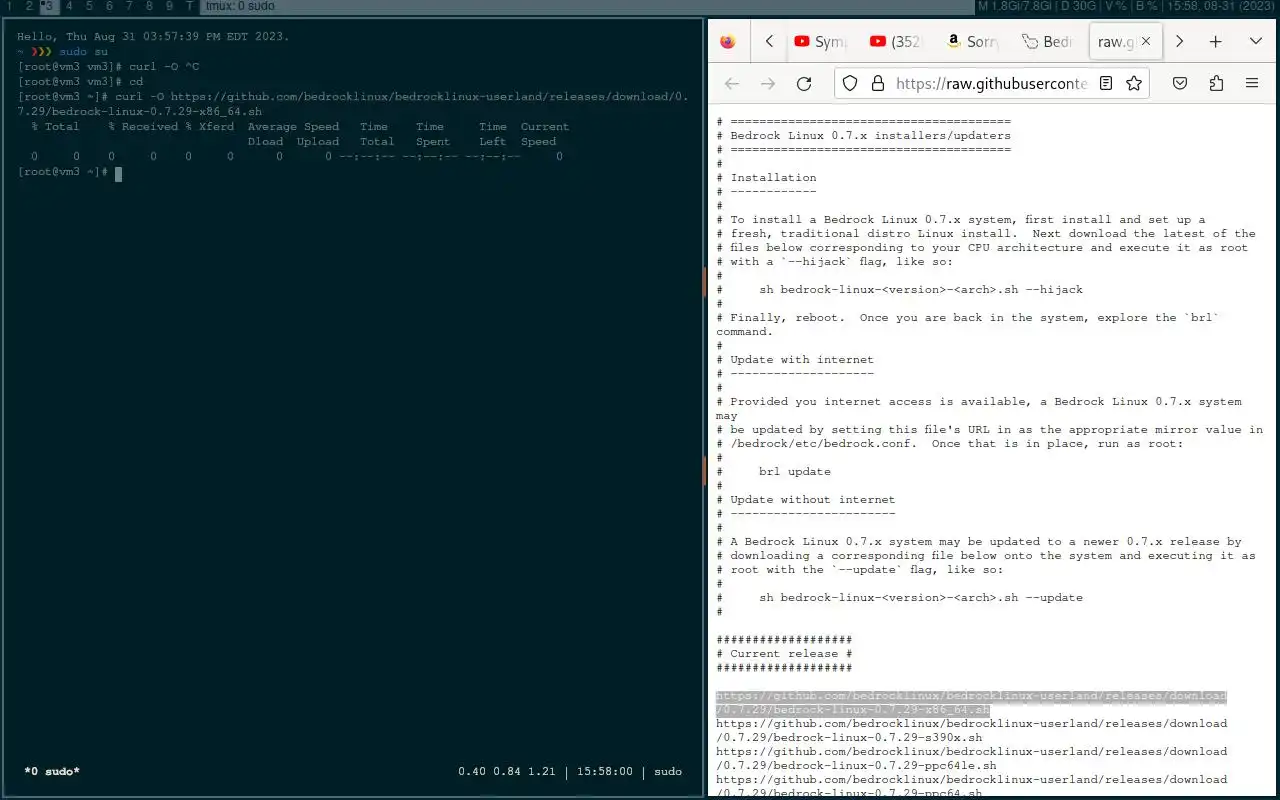Click 'Bedrock Linux 0.7.x installers/updaters' heading

pos(870,135)
